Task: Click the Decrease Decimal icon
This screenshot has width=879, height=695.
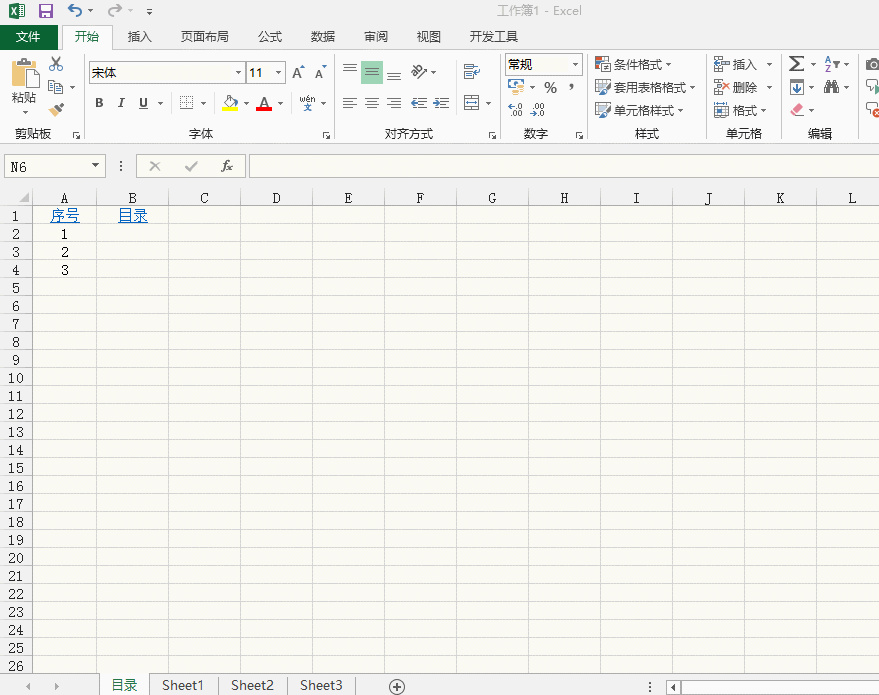Action: pos(537,109)
